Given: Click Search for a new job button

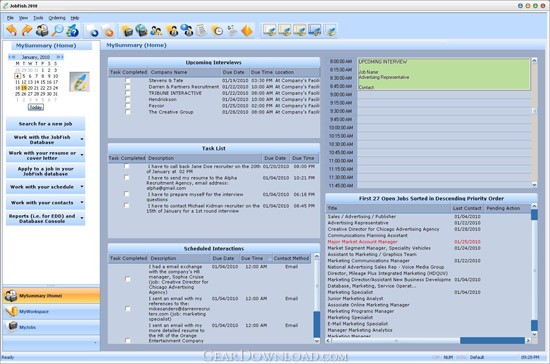Looking at the screenshot, I should pyautogui.click(x=46, y=124).
